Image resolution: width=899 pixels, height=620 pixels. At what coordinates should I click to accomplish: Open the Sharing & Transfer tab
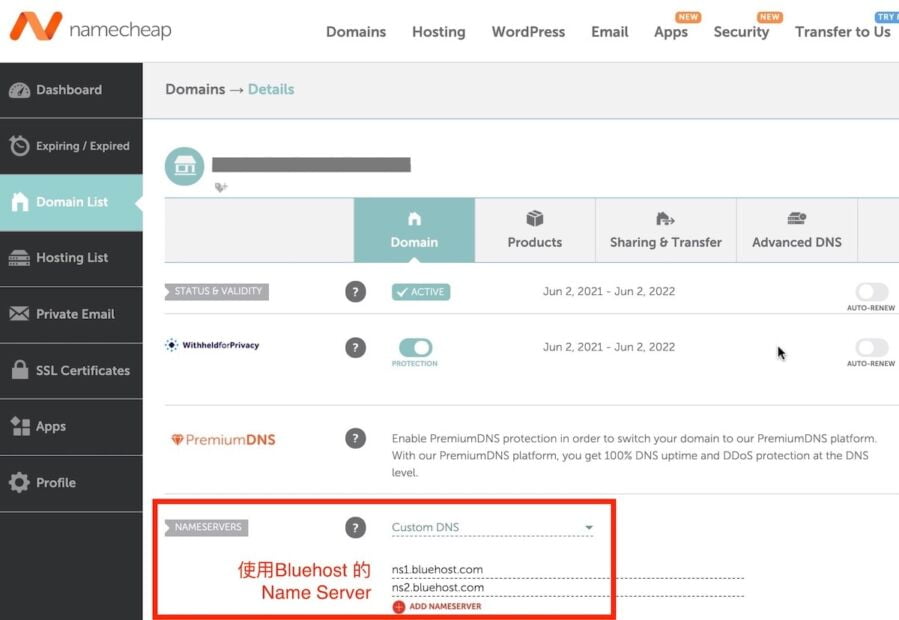[x=665, y=230]
